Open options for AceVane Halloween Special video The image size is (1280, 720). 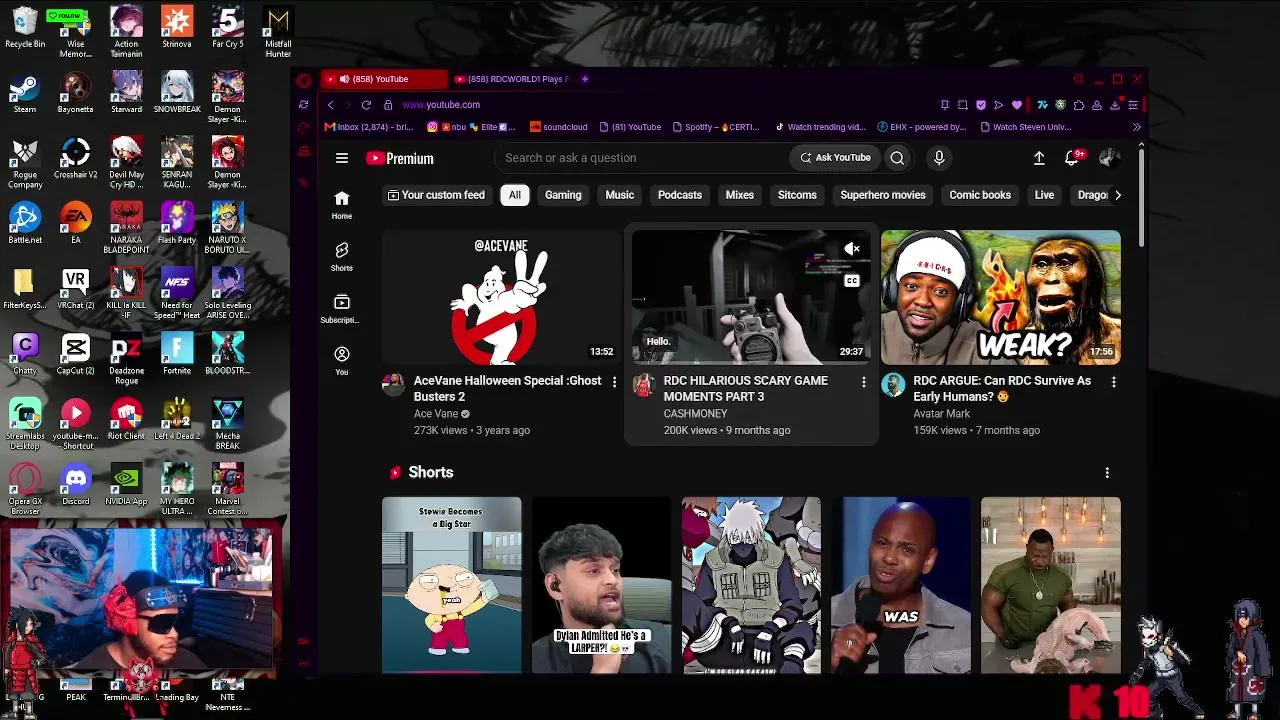point(614,382)
